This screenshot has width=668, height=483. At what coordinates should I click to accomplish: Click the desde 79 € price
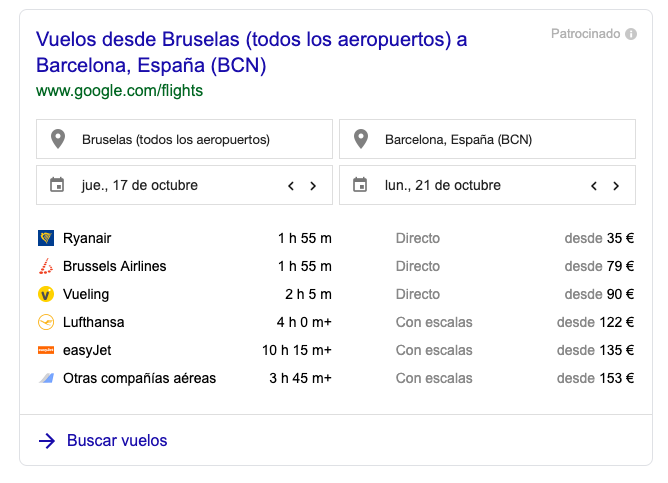599,266
